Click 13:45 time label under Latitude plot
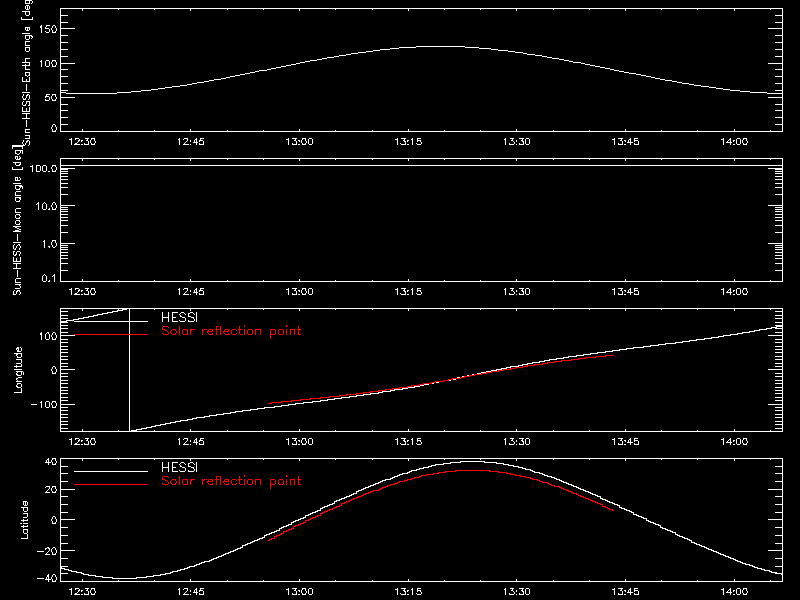800x600 pixels. (626, 592)
